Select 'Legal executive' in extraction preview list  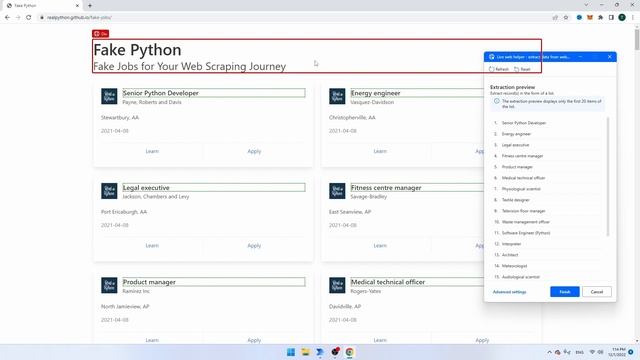(516, 145)
